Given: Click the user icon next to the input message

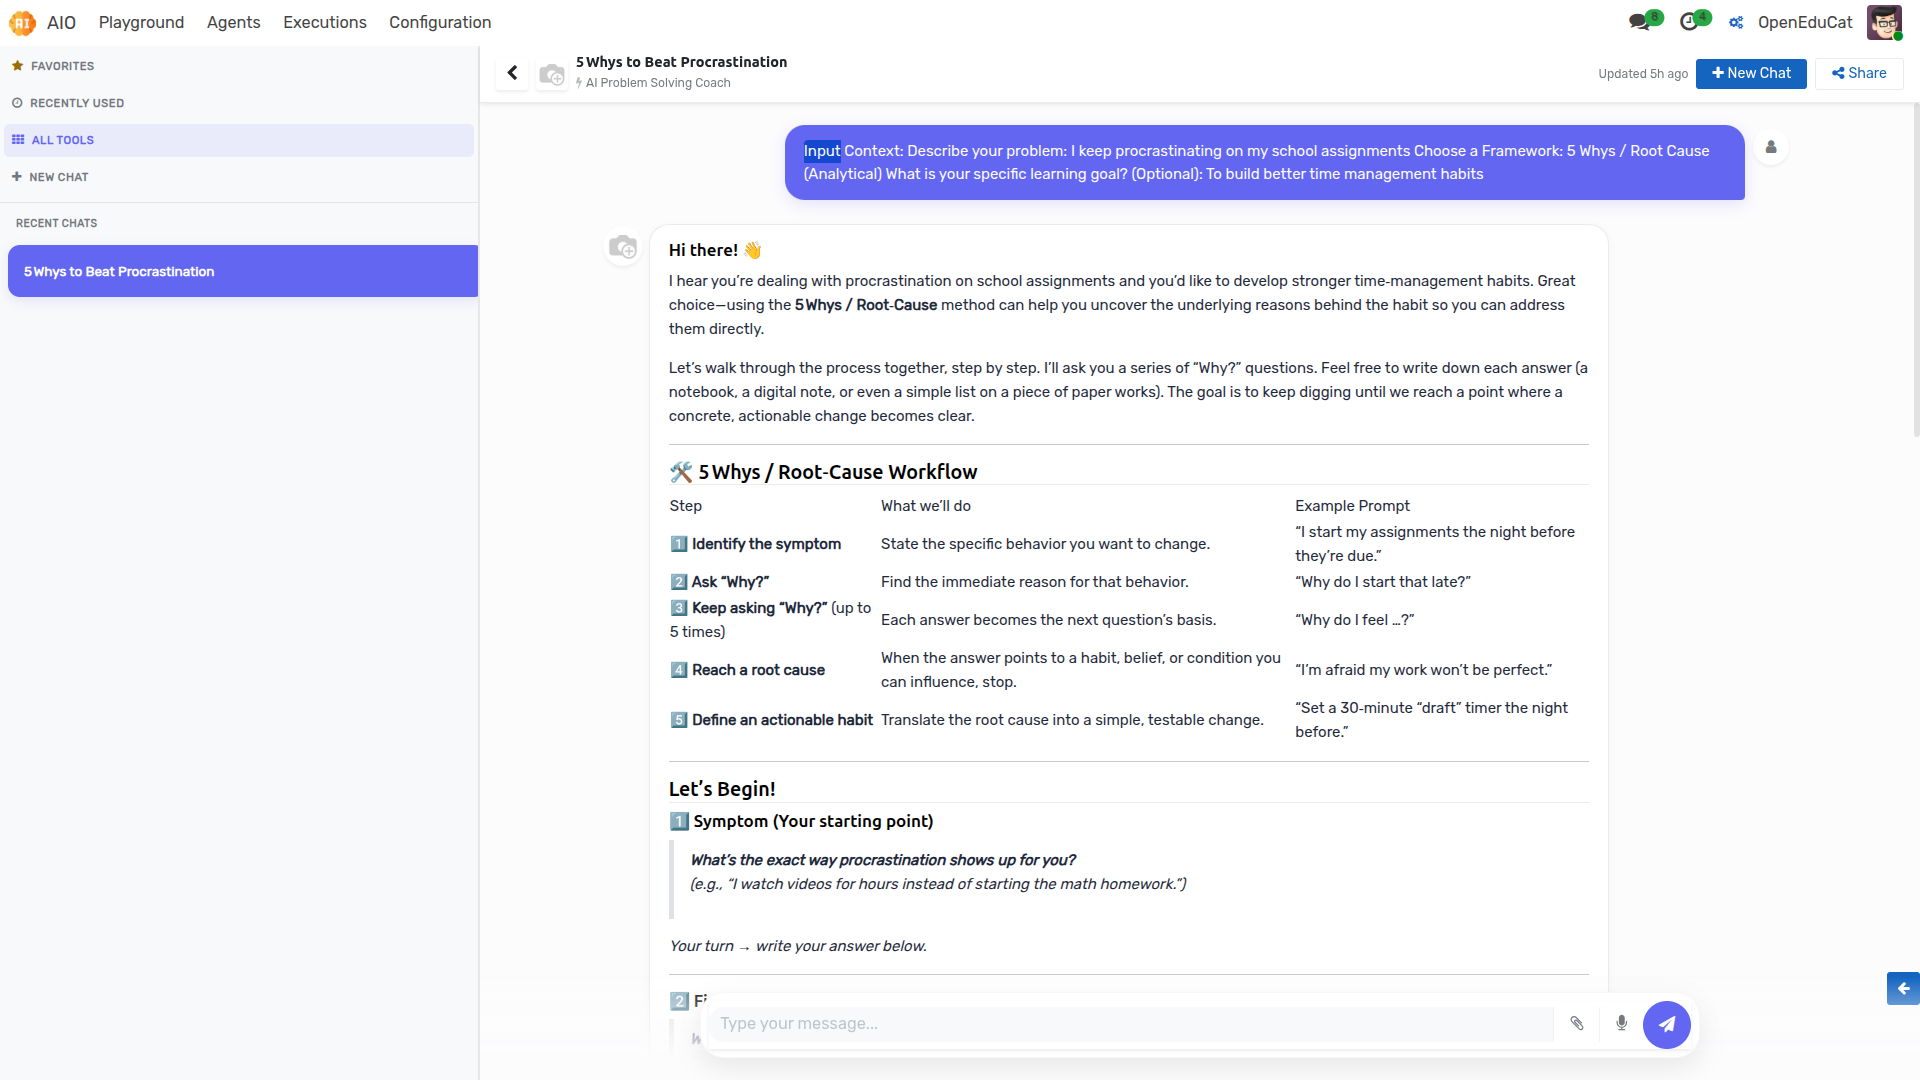Looking at the screenshot, I should [1771, 147].
